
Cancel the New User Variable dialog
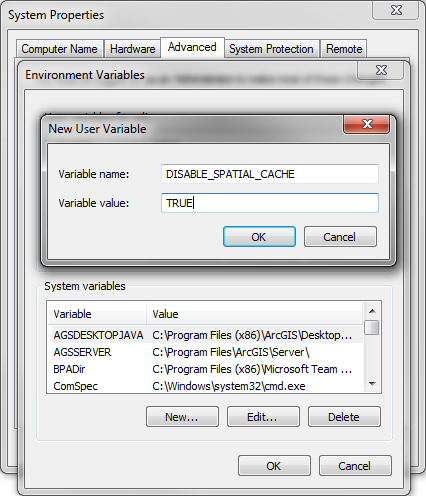[340, 237]
